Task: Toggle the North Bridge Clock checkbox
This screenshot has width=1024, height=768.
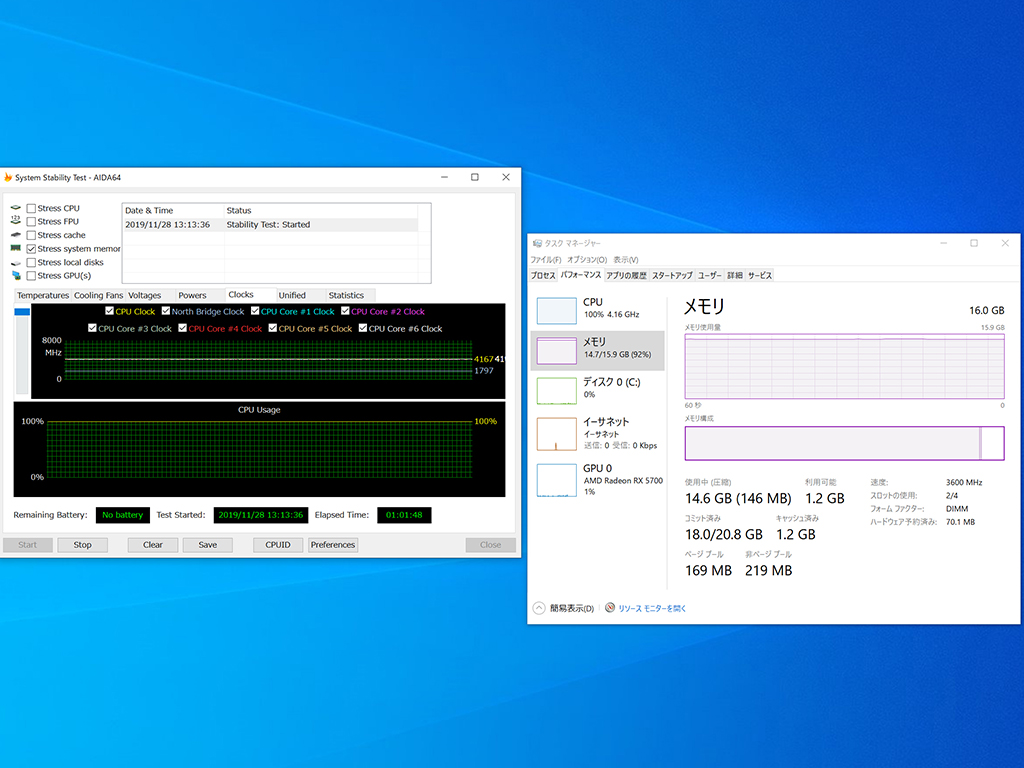Action: (166, 311)
